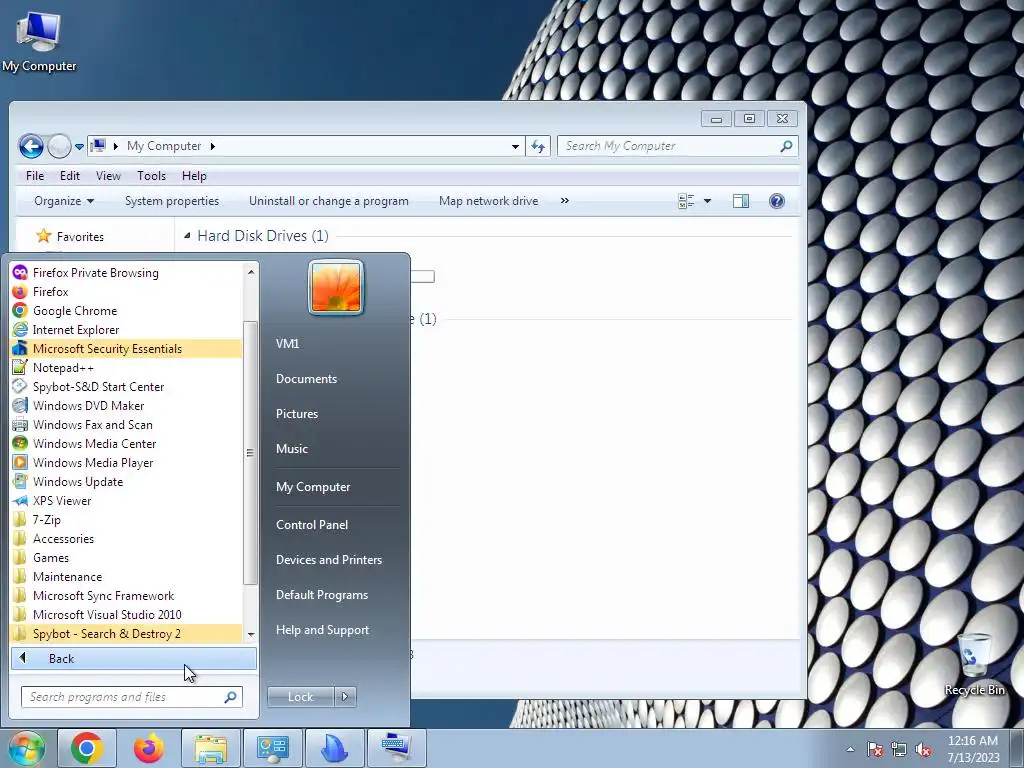Expand the Maintenance folder

pyautogui.click(x=127, y=577)
